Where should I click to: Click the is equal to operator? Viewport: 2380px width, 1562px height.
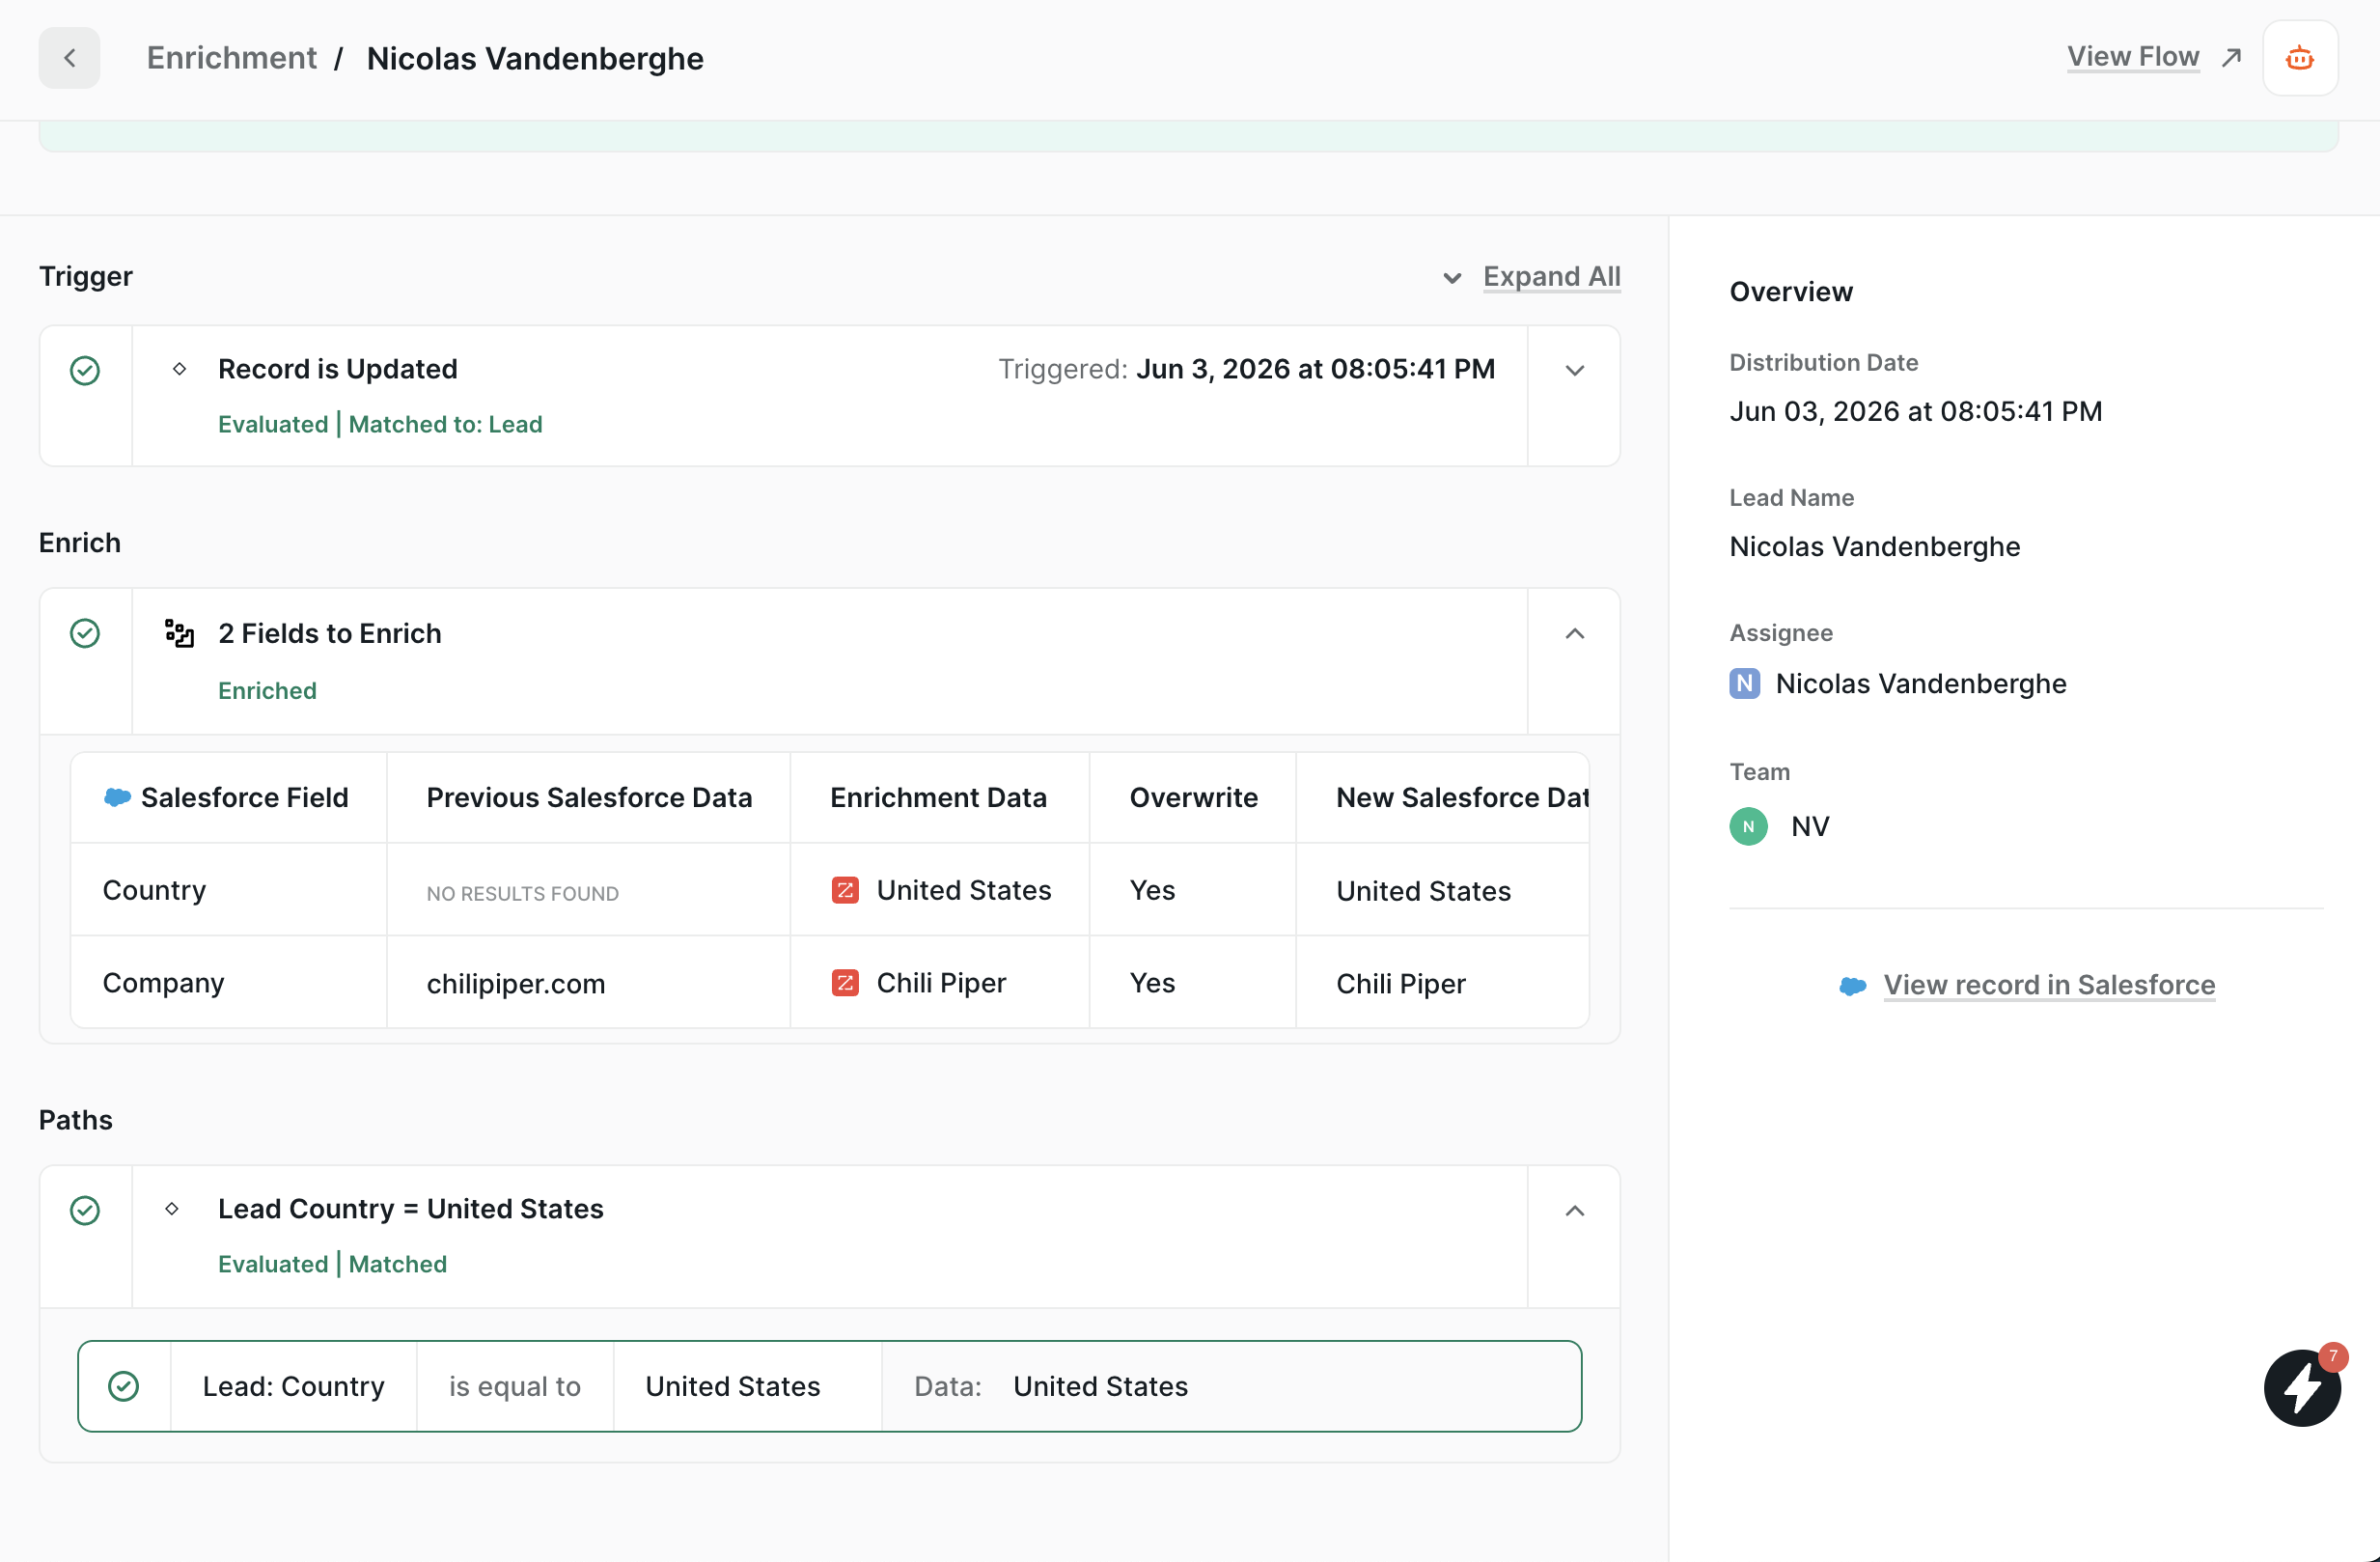(x=514, y=1387)
